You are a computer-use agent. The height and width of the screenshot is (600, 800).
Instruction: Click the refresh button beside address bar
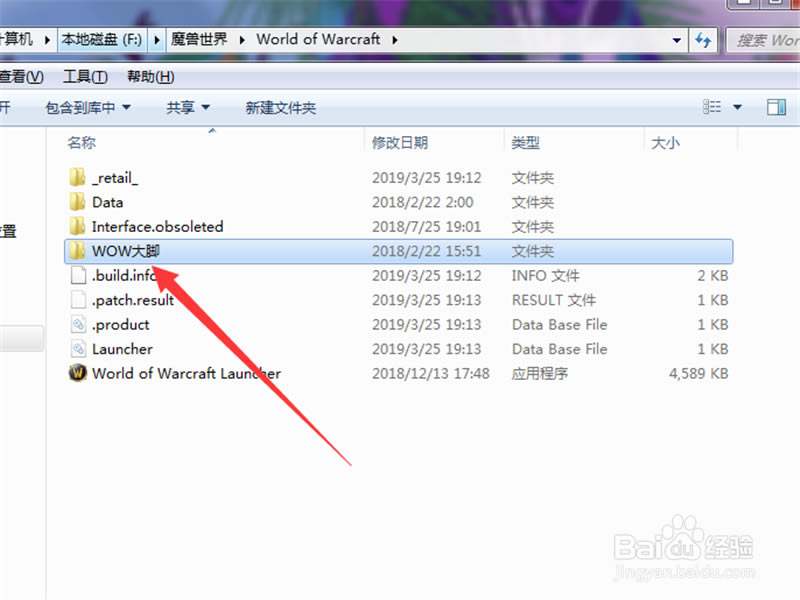pyautogui.click(x=704, y=40)
